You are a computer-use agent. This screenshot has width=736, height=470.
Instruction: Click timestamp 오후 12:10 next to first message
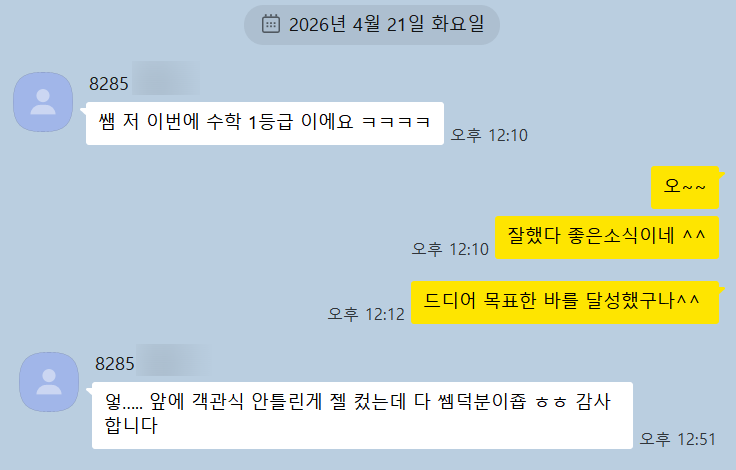coord(489,135)
